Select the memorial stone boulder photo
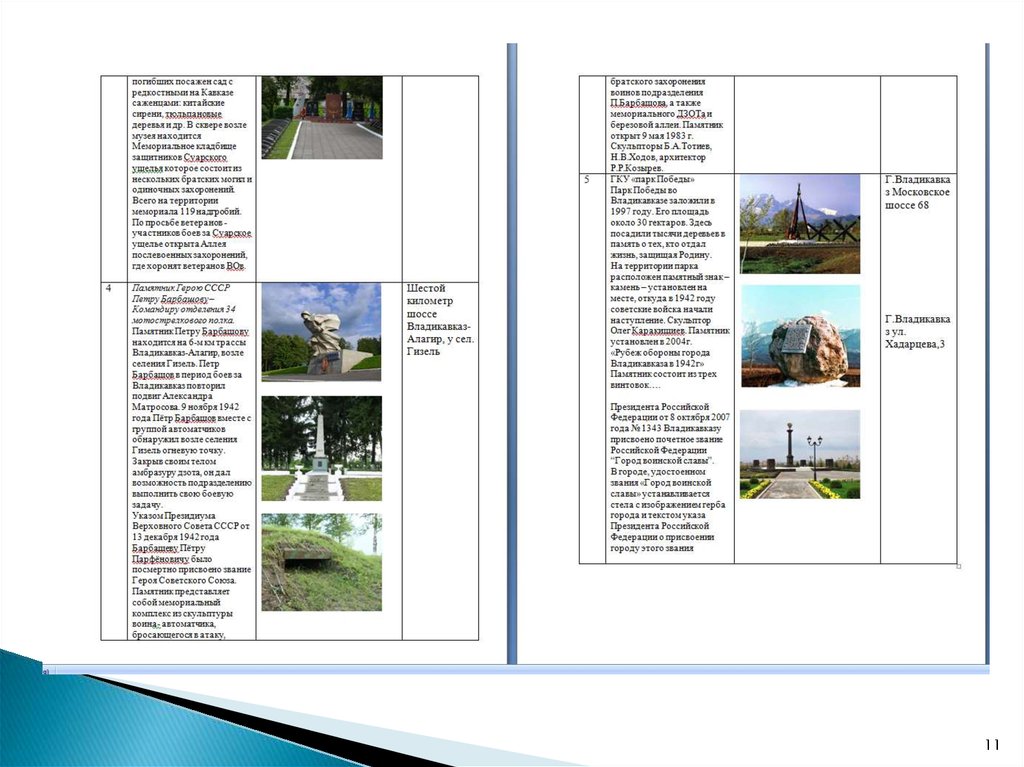Screen dimensions: 1024x767 tap(799, 335)
